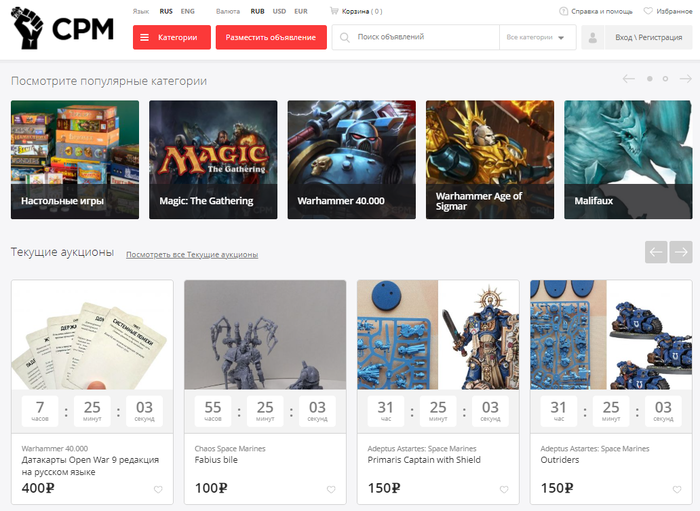
Task: Open the user profile avatar icon
Action: click(x=592, y=37)
